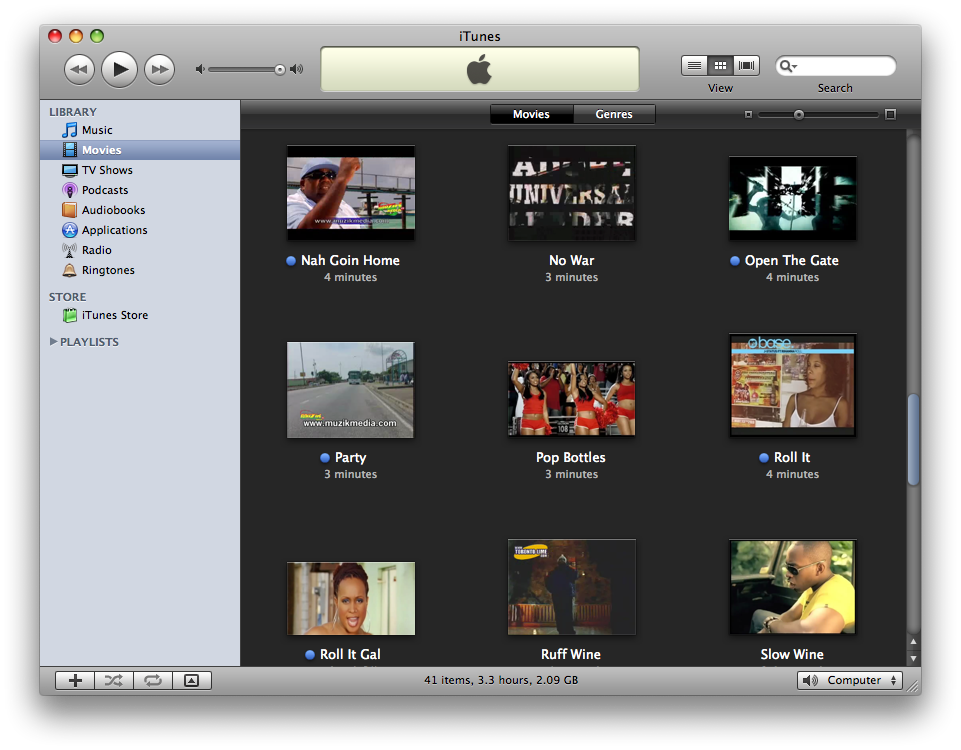Viewport: 961px width, 750px height.
Task: Open the Podcasts library
Action: [x=105, y=190]
